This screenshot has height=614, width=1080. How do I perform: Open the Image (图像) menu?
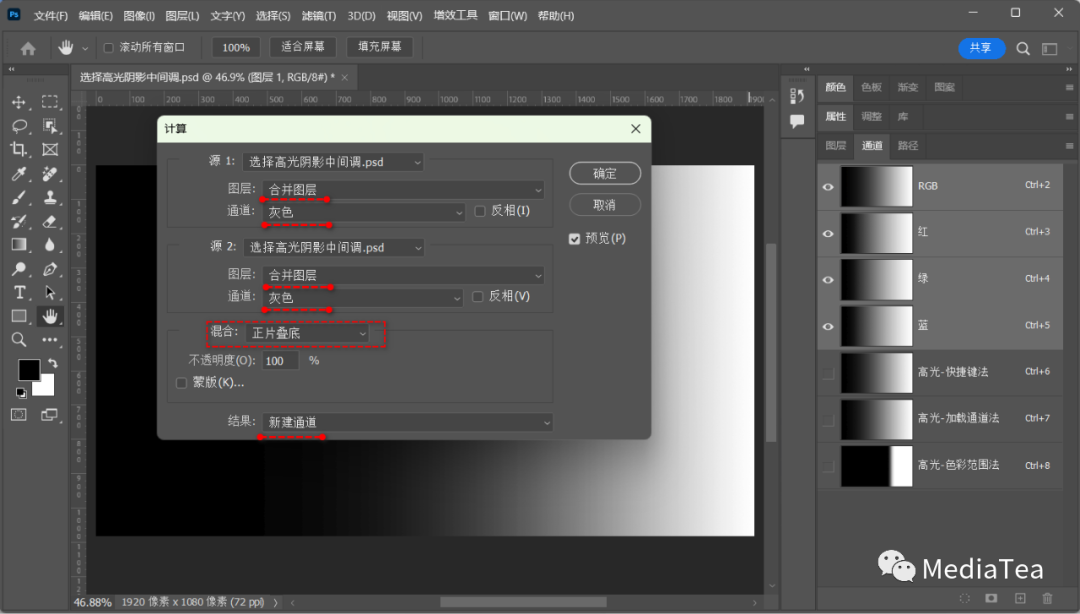click(139, 15)
